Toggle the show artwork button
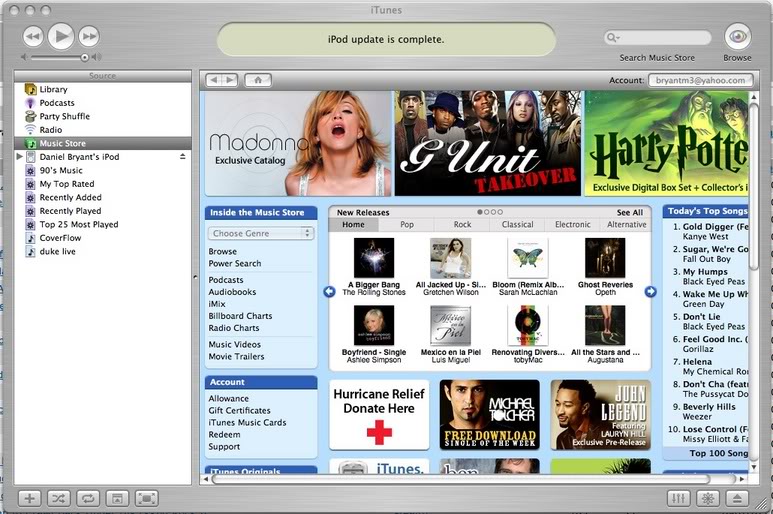 (117, 498)
